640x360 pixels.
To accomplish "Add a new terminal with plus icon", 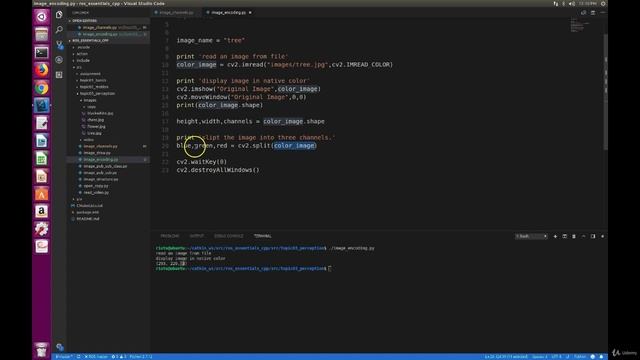I will pos(555,236).
